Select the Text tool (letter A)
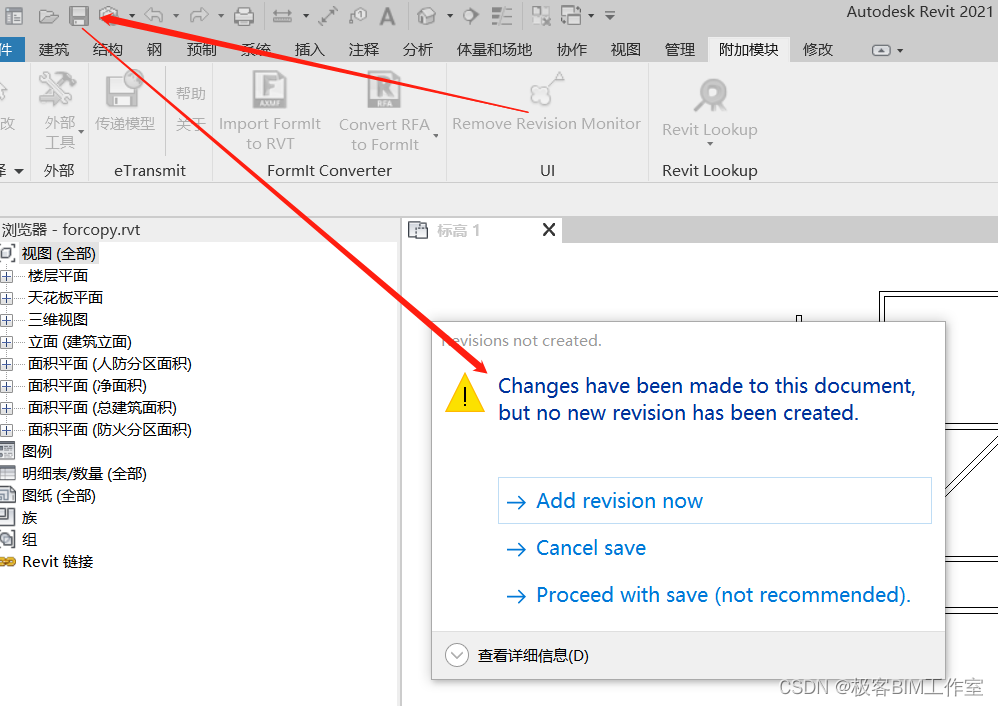 coord(387,15)
